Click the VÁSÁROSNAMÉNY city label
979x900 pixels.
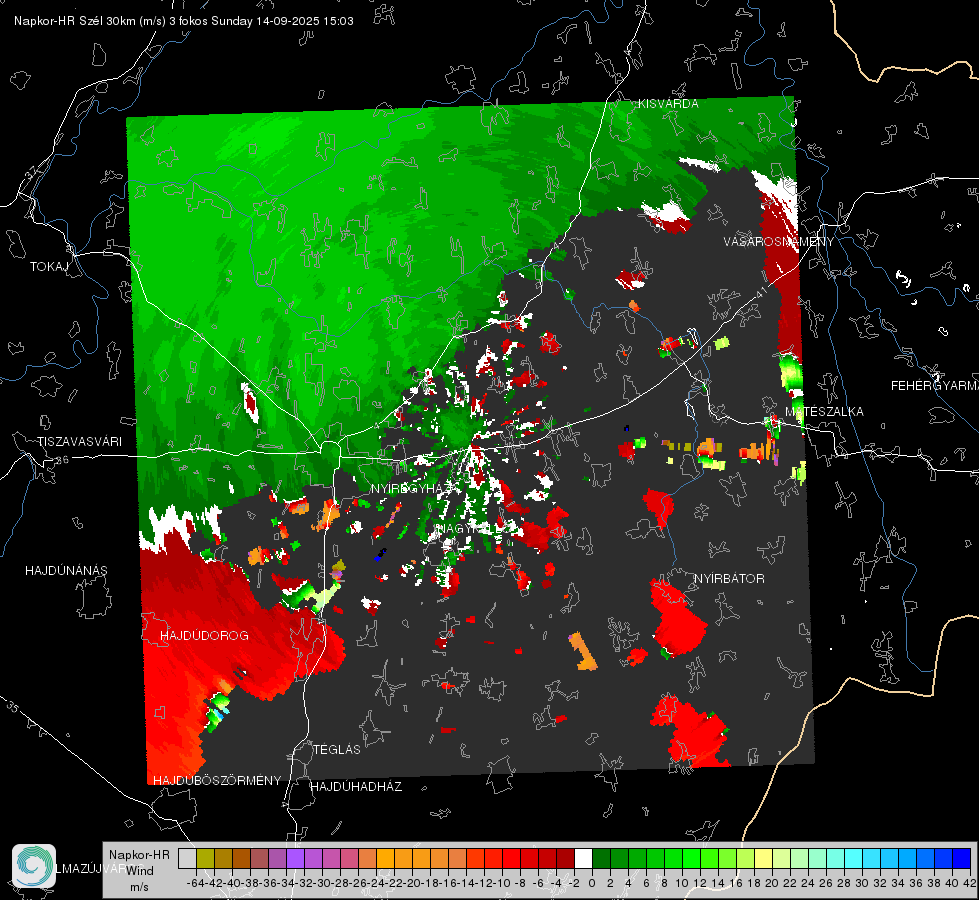779,242
